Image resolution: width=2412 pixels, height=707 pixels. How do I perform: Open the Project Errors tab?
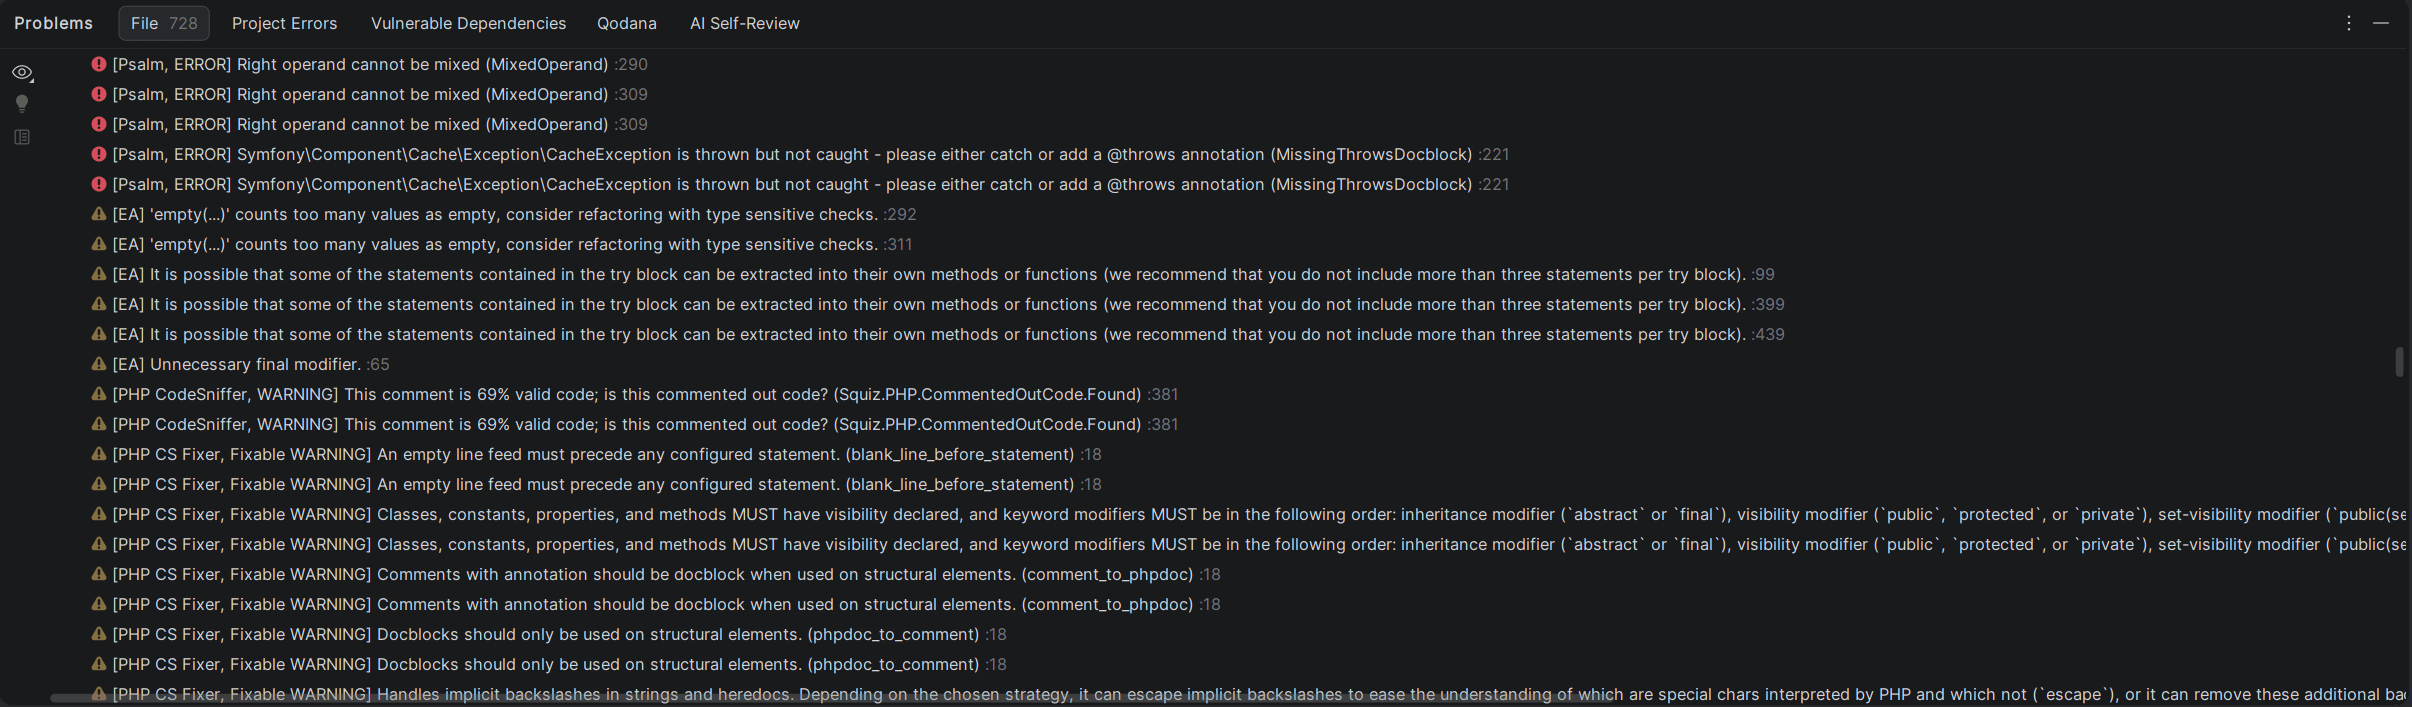[x=284, y=23]
